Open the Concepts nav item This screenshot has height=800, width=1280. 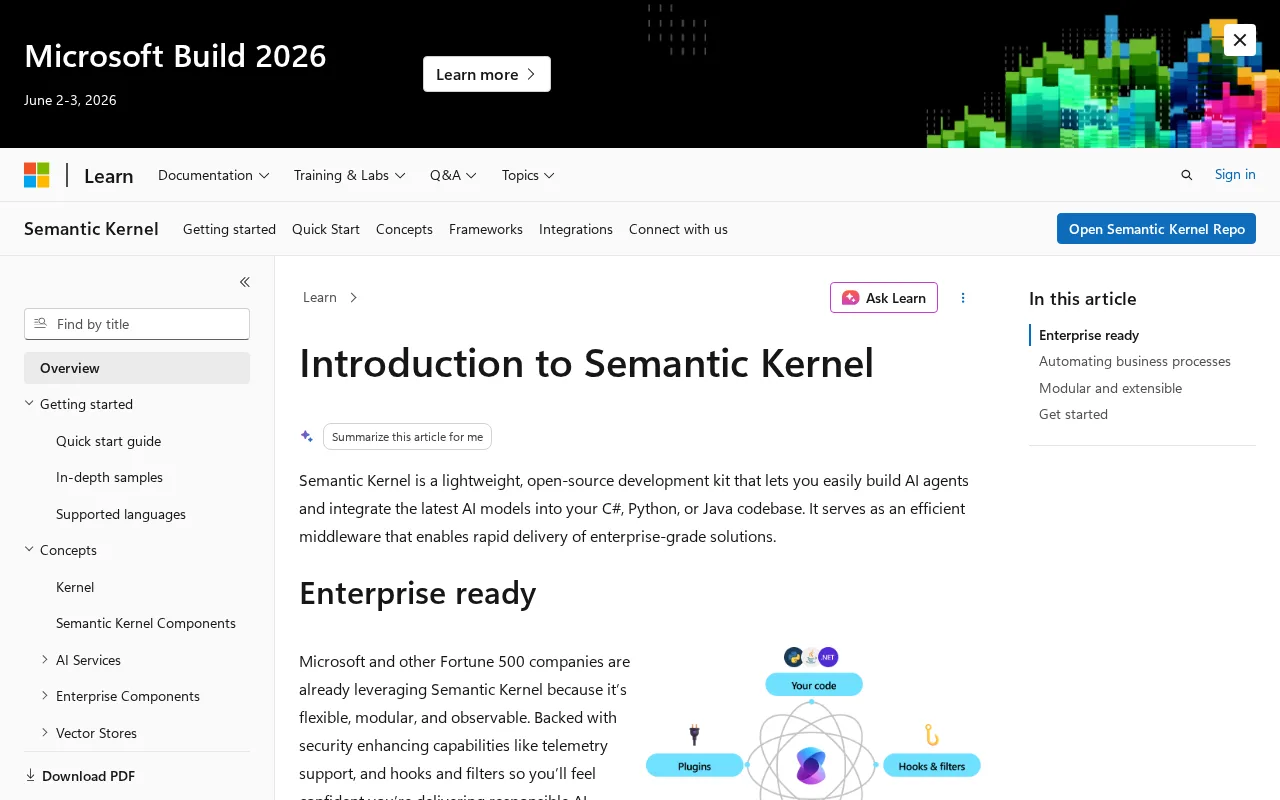[404, 229]
